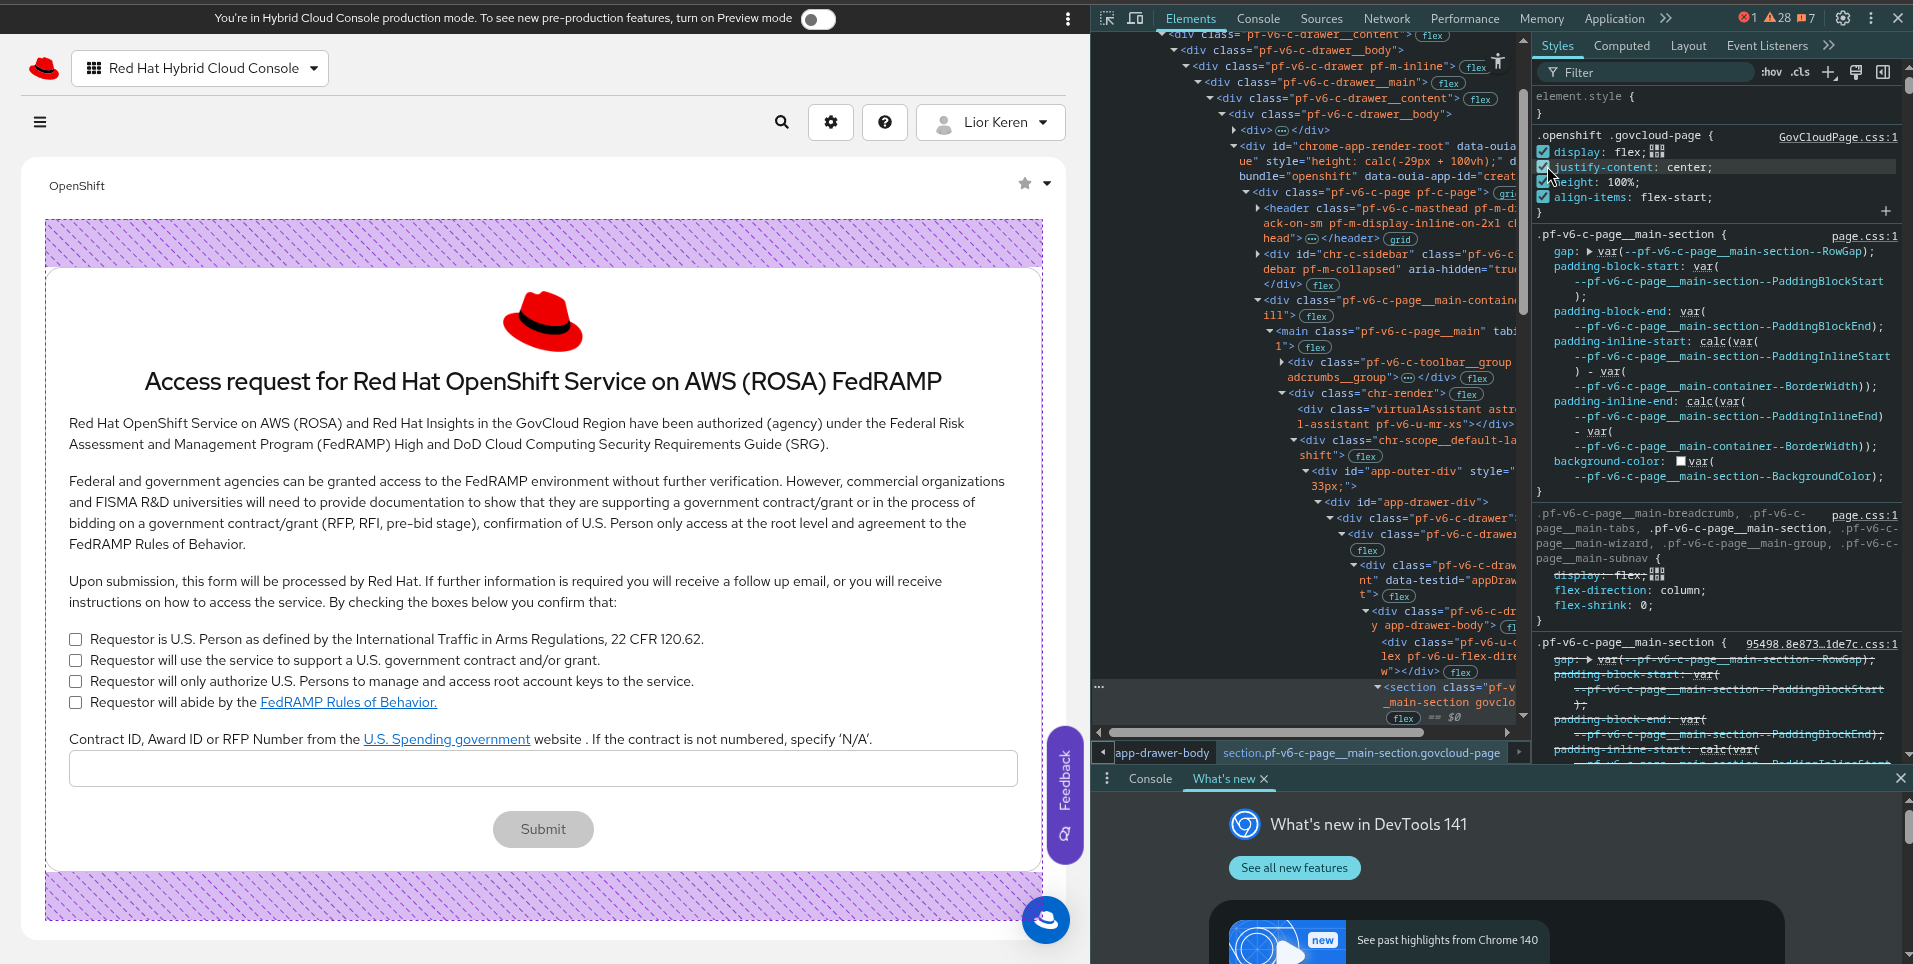Open the GovCloudPage.css:1 source link

coord(1837,137)
